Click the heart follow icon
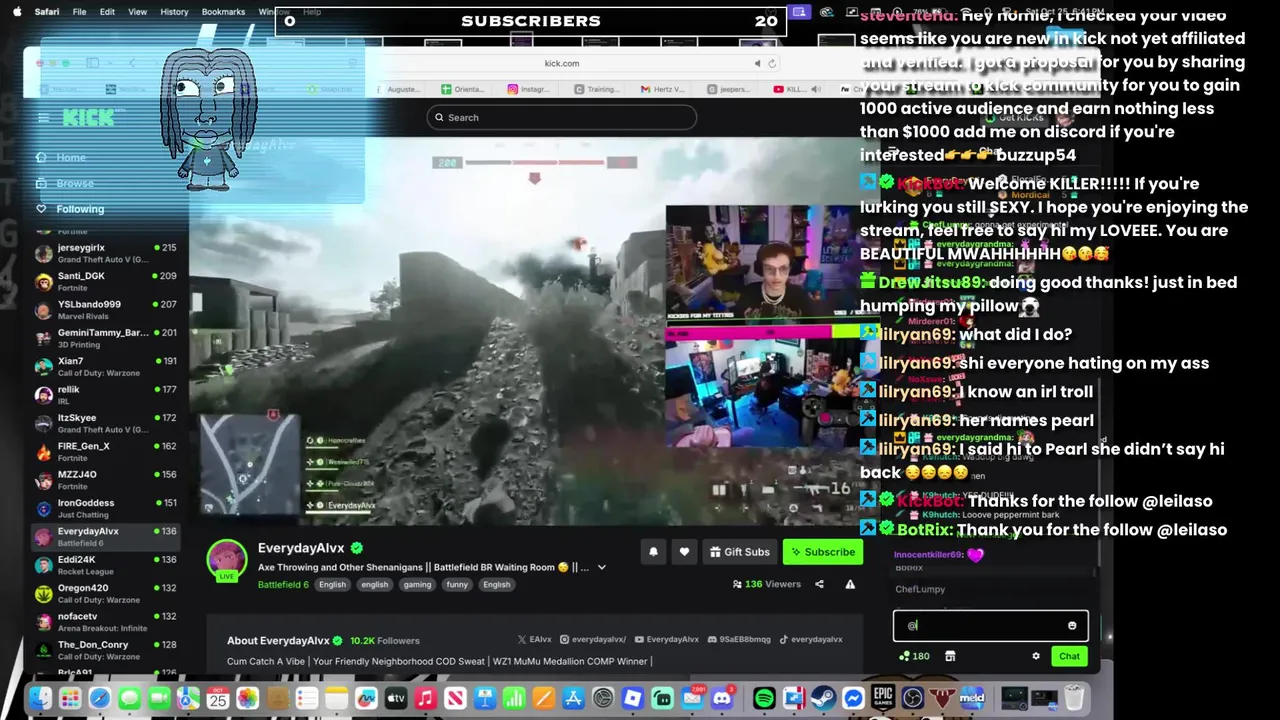This screenshot has height=720, width=1280. [684, 551]
